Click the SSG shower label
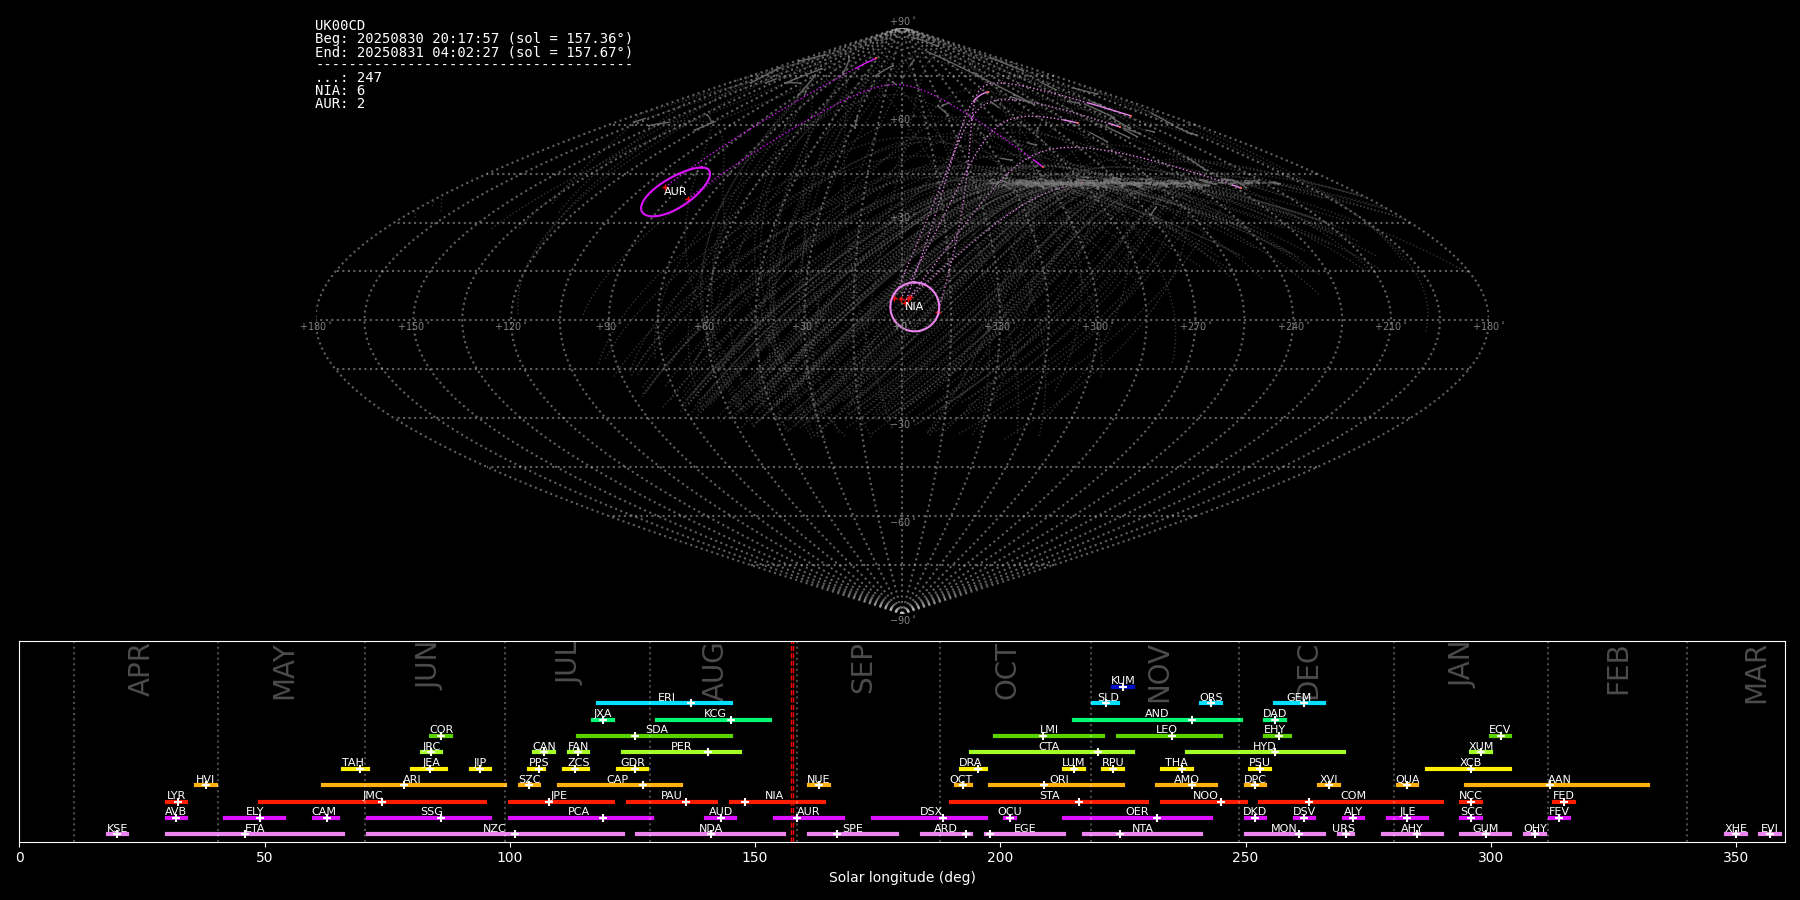The image size is (1800, 900). [432, 811]
